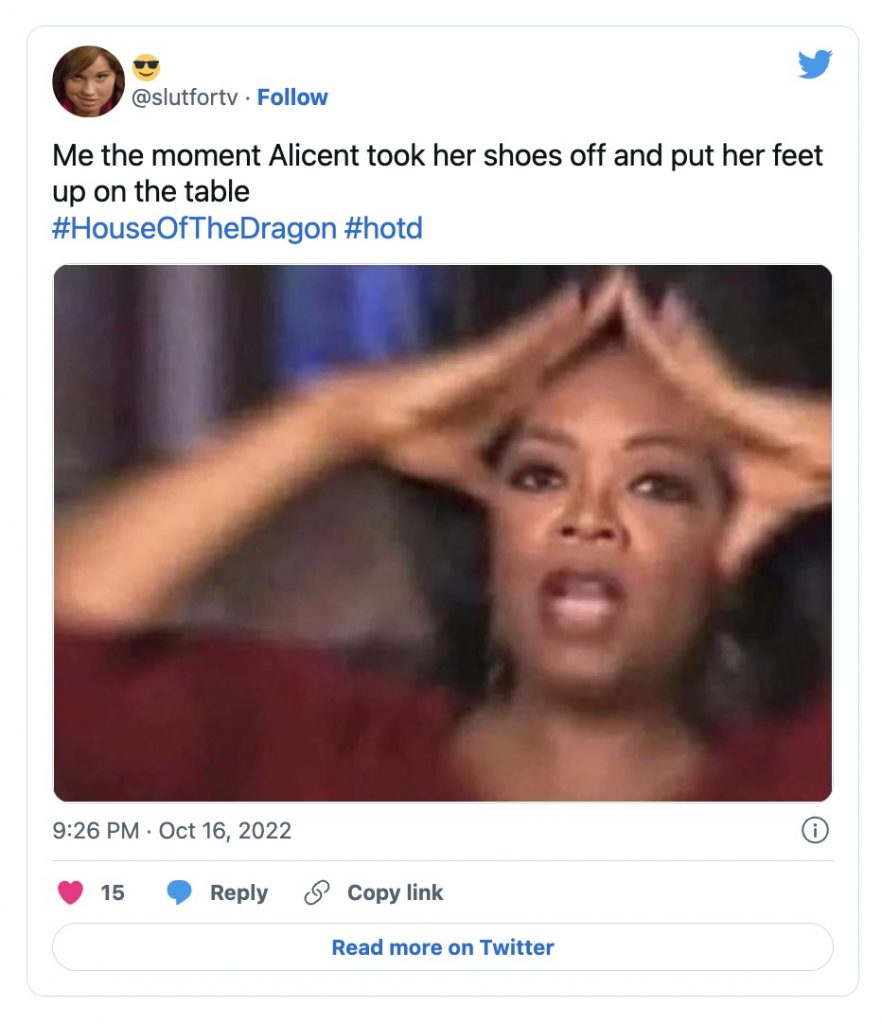Like the tweet with the heart icon
Image resolution: width=882 pixels, height=1024 pixels.
pos(71,892)
